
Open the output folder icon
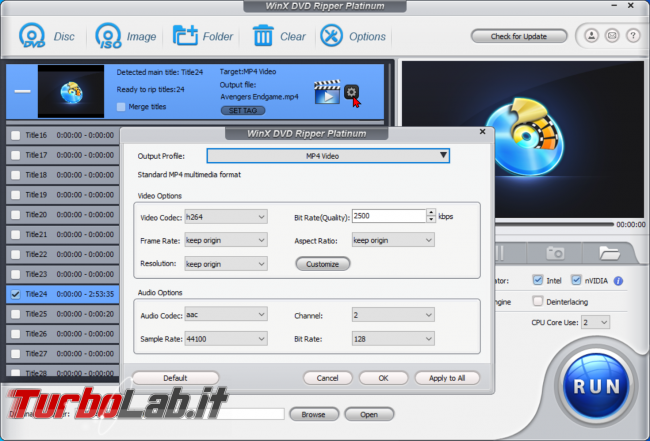point(609,252)
